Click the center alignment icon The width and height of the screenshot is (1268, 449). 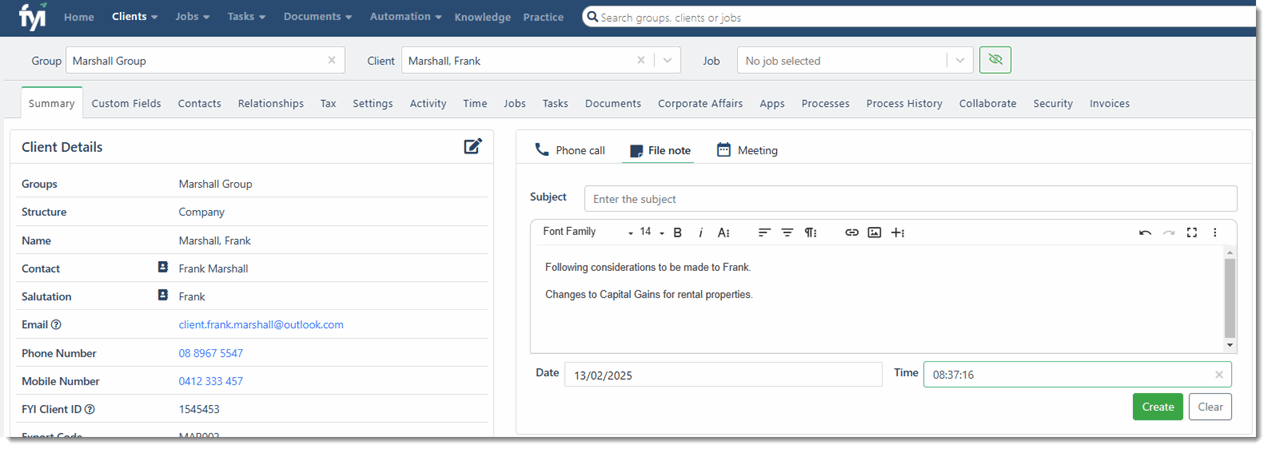787,232
